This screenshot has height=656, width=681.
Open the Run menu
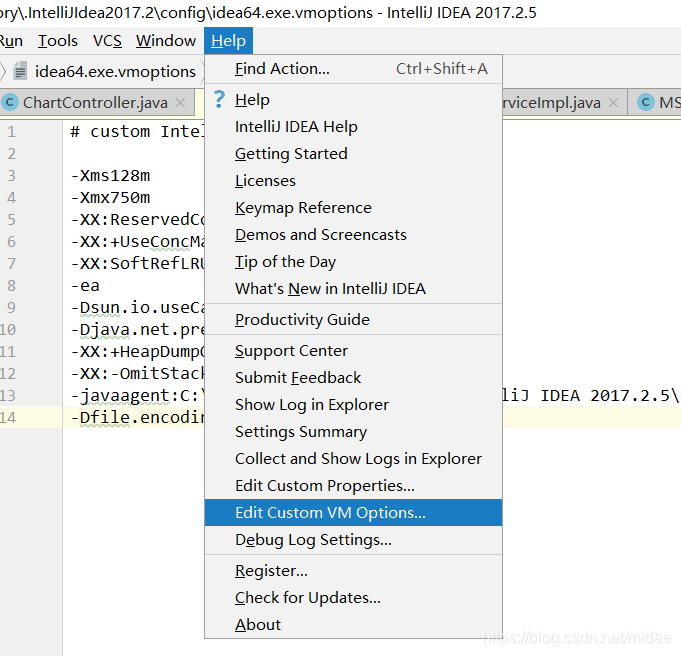(11, 41)
